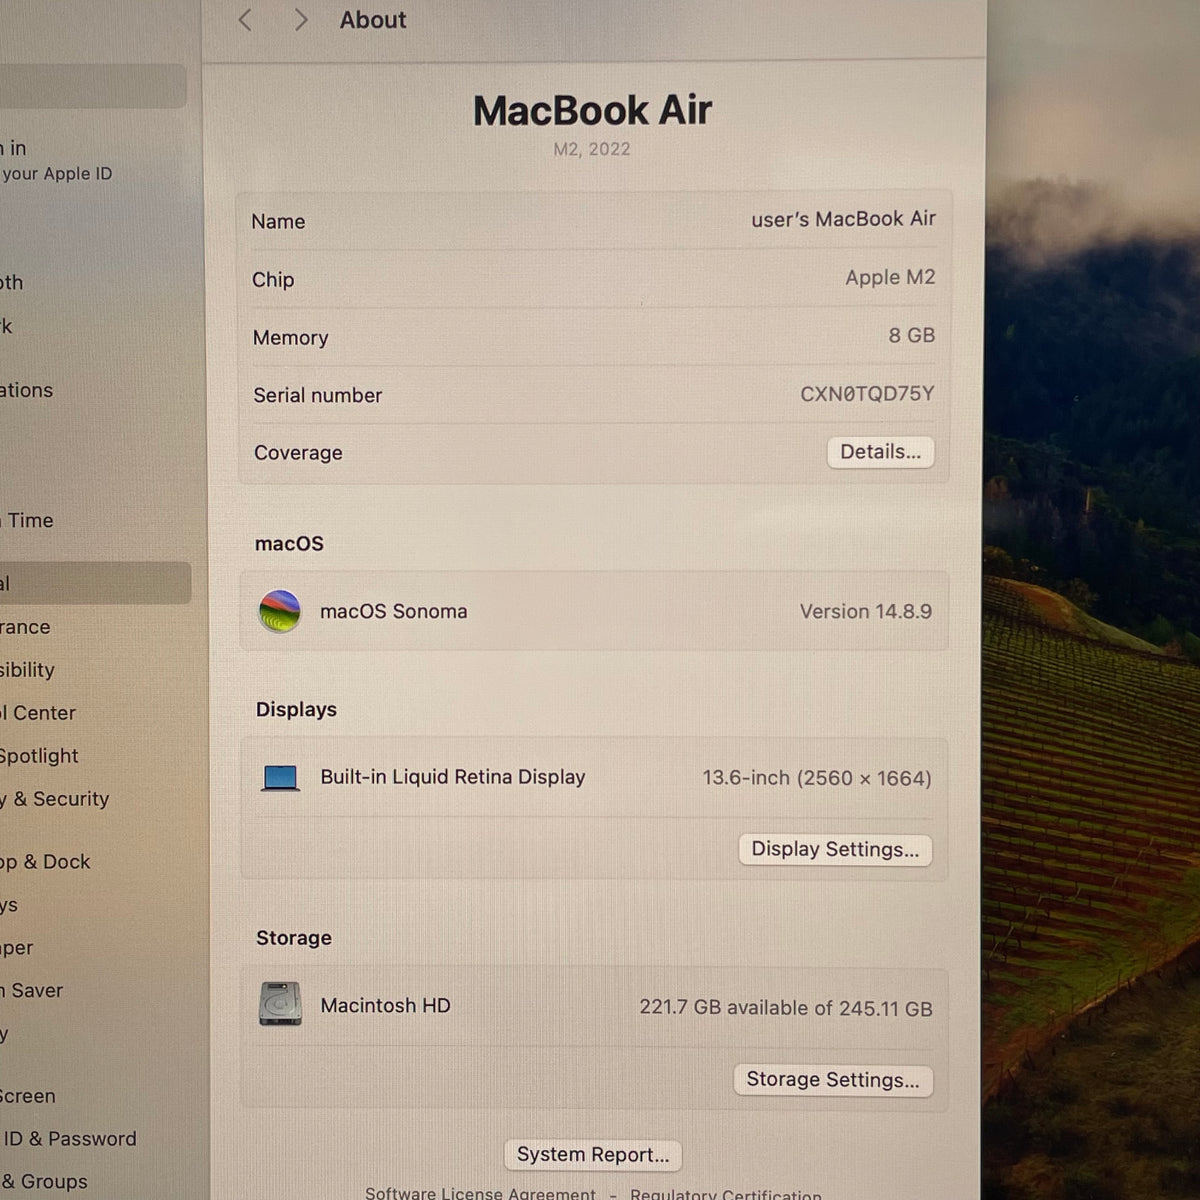Go back using the left chevron
The width and height of the screenshot is (1200, 1200).
pyautogui.click(x=246, y=19)
